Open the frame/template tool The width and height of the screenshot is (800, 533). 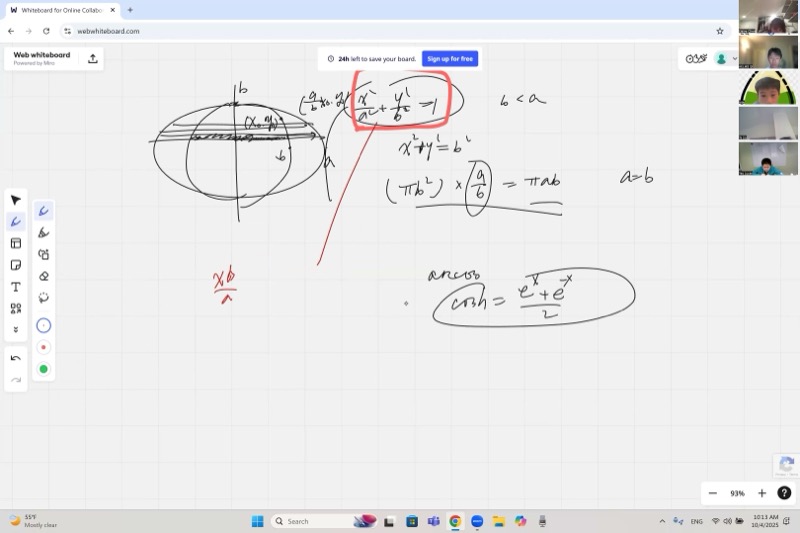coord(16,243)
